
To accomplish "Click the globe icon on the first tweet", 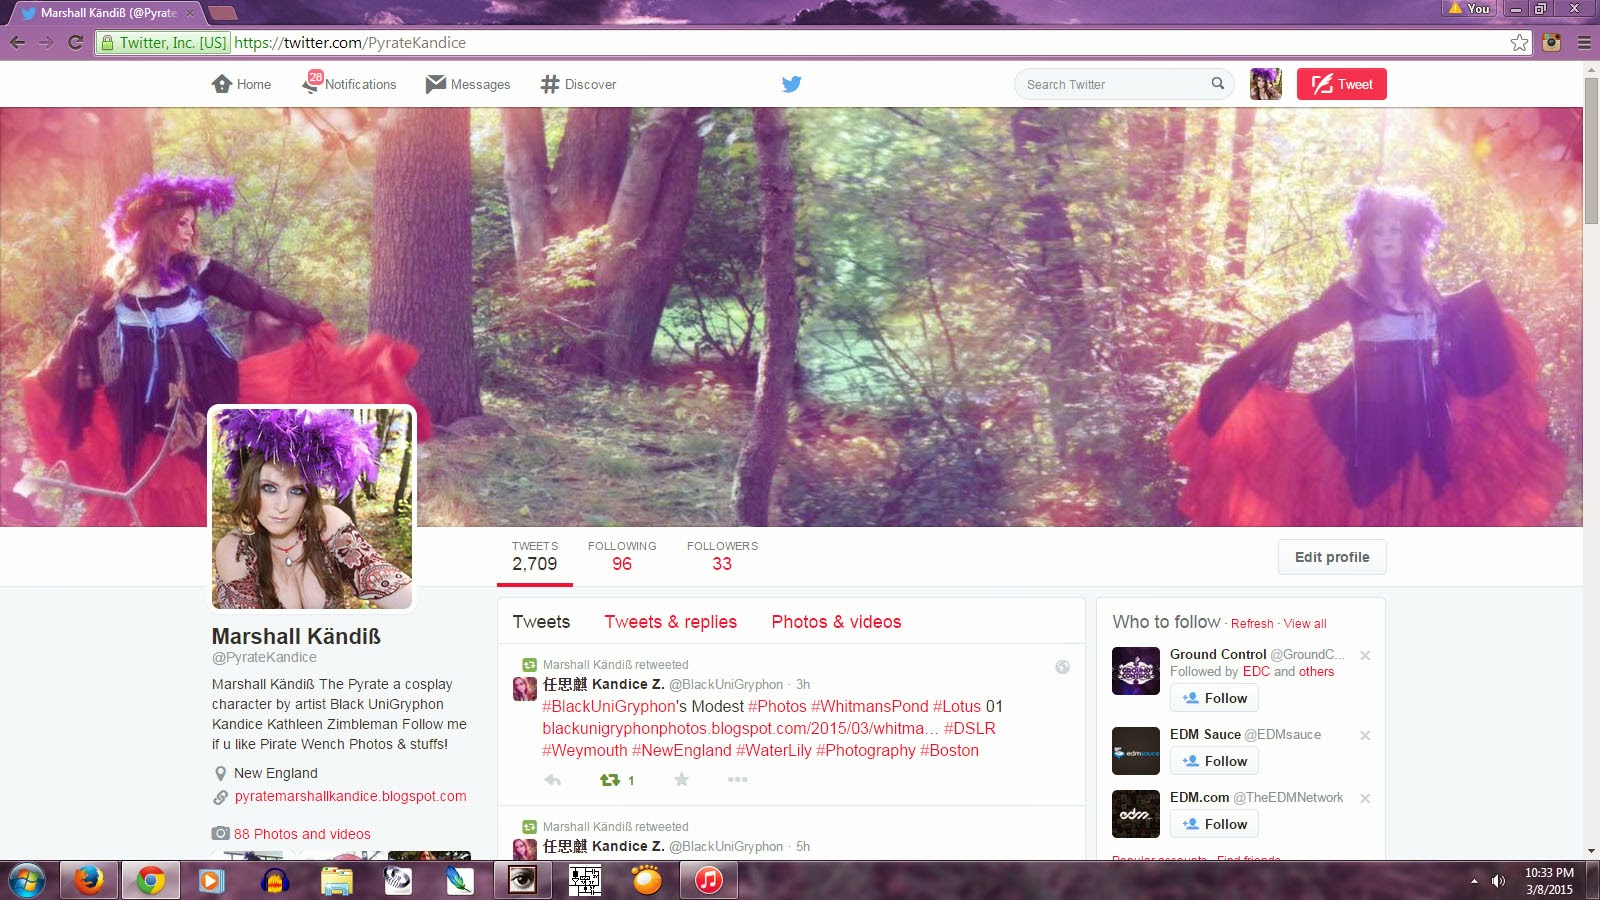I will (1063, 667).
